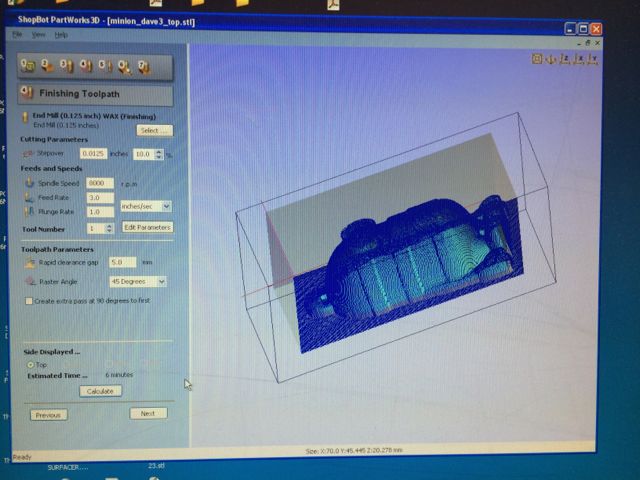This screenshot has height=480, width=640.
Task: Click the 'Toolpath Parameters' heading
Action: tap(57, 249)
